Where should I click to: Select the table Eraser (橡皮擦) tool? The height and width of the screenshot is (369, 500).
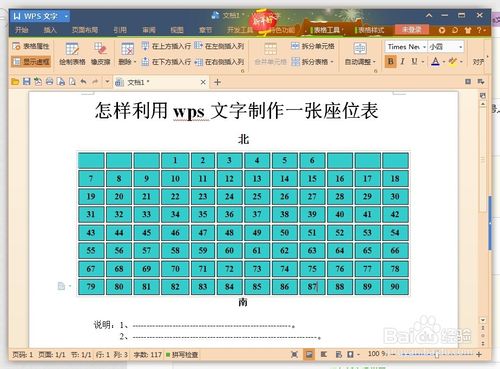100,53
